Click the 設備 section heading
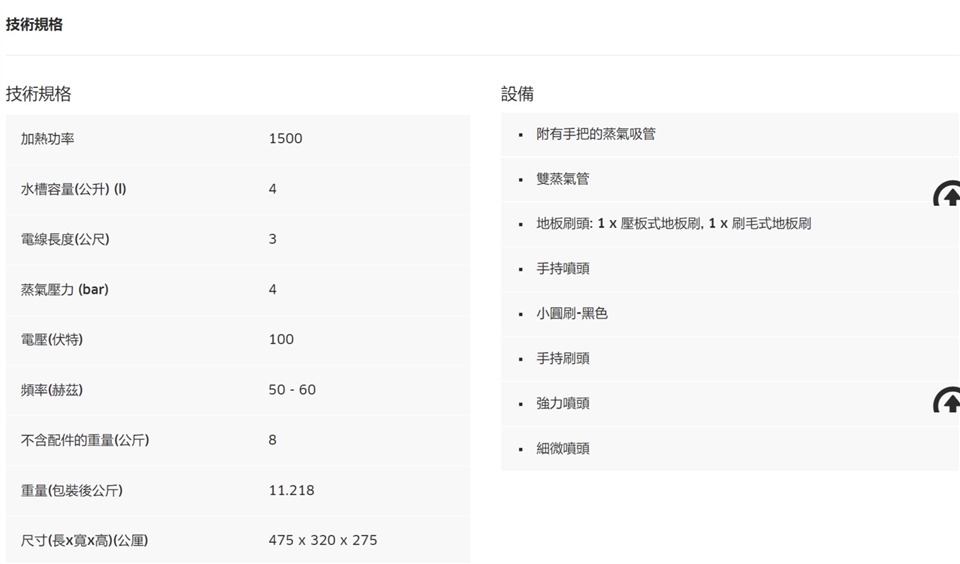The height and width of the screenshot is (564, 960). click(517, 94)
